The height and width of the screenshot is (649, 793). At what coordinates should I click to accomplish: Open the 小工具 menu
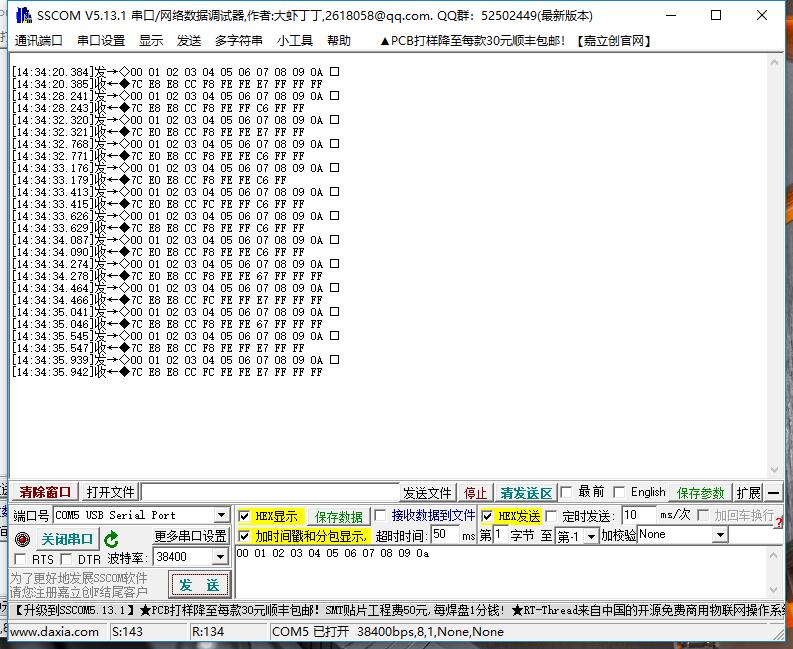coord(295,40)
